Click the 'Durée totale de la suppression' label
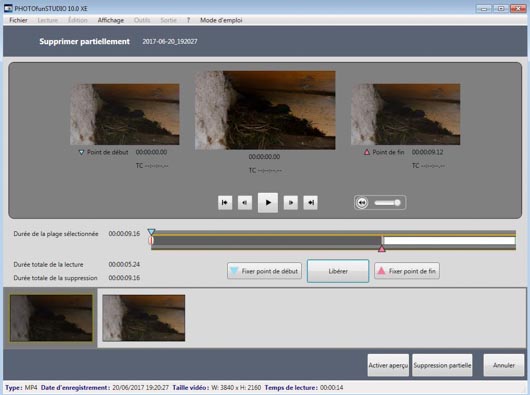 coord(55,278)
